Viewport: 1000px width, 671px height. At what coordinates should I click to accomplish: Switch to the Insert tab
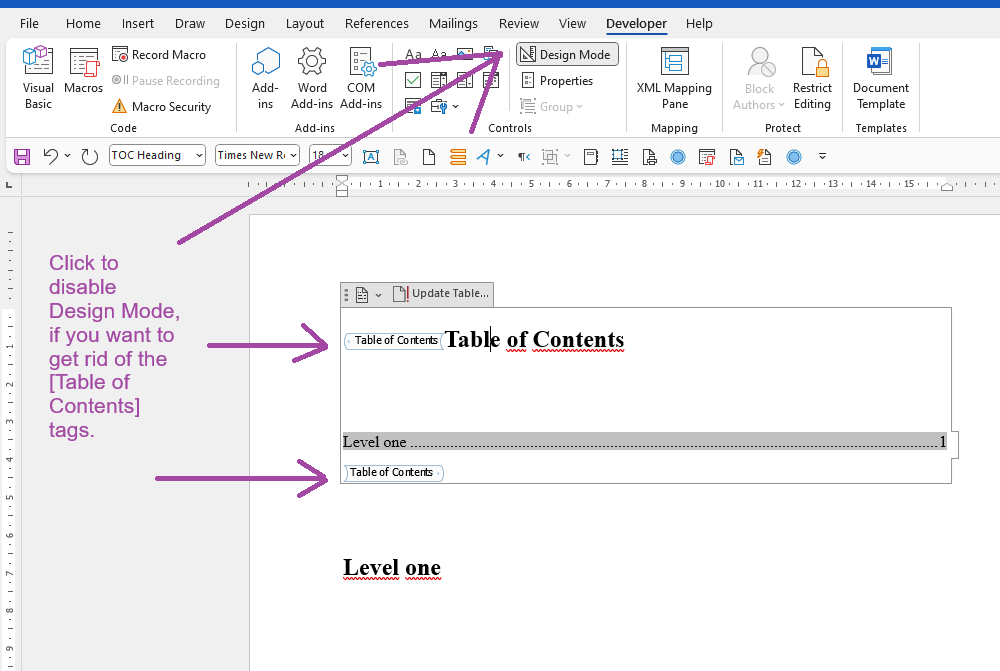tap(138, 24)
